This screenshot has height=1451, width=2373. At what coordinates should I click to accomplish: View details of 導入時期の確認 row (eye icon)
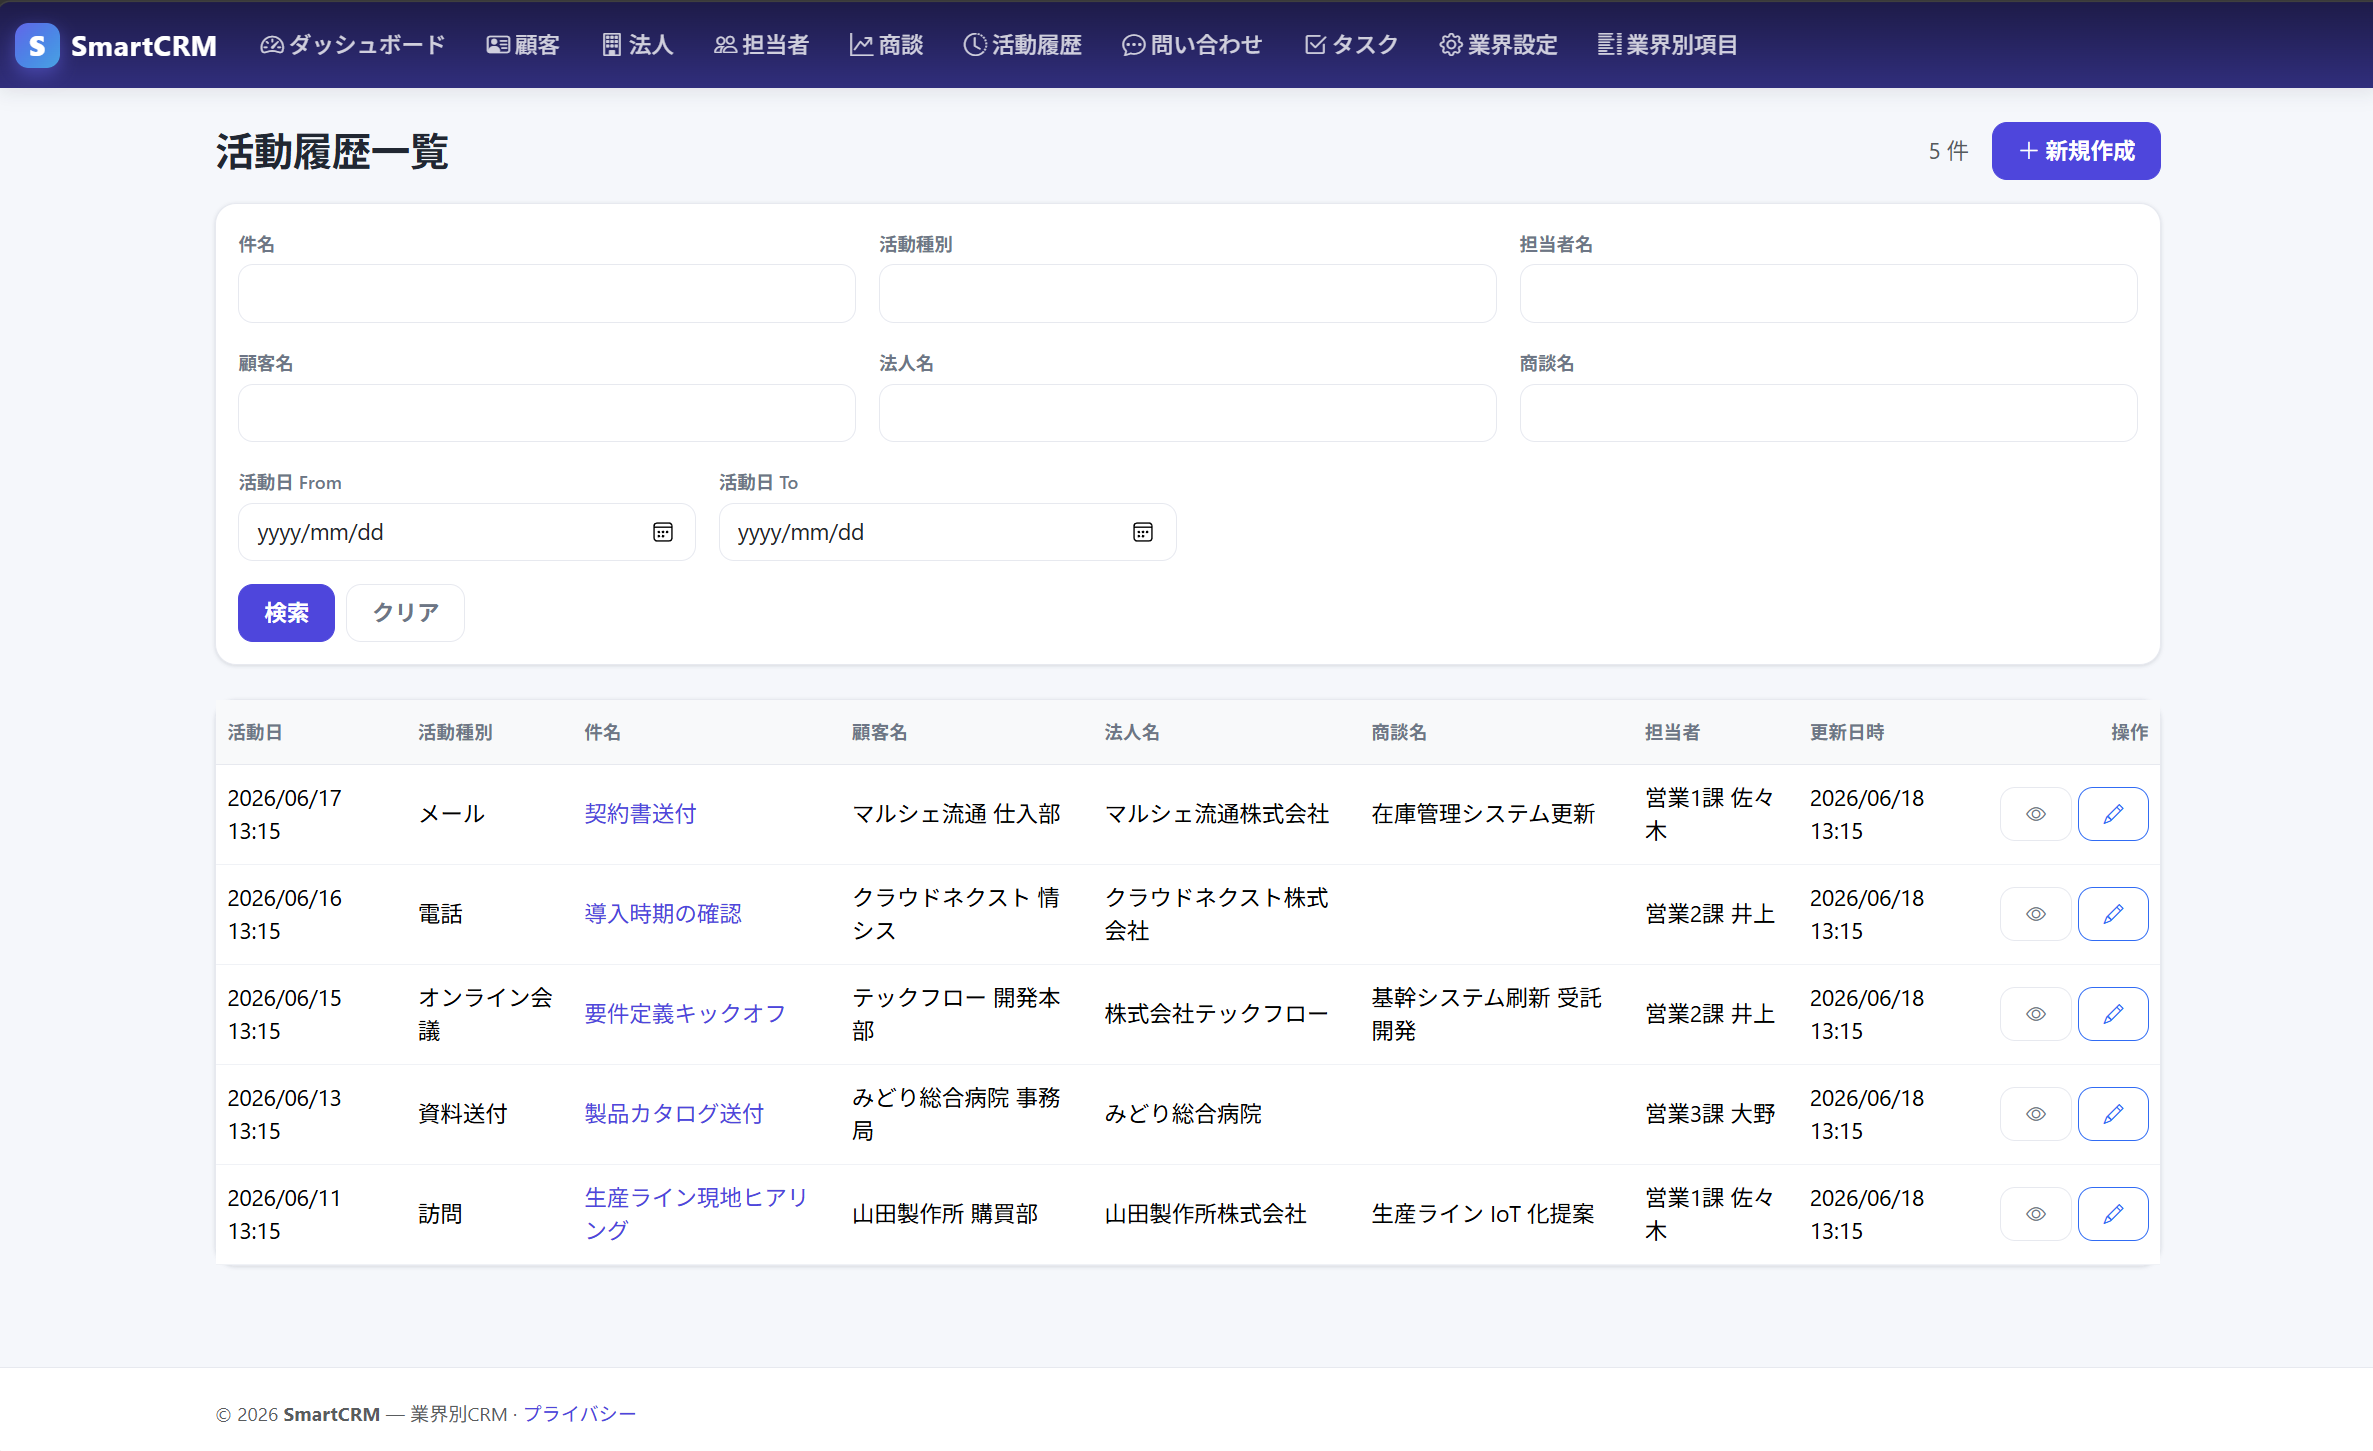[2035, 914]
